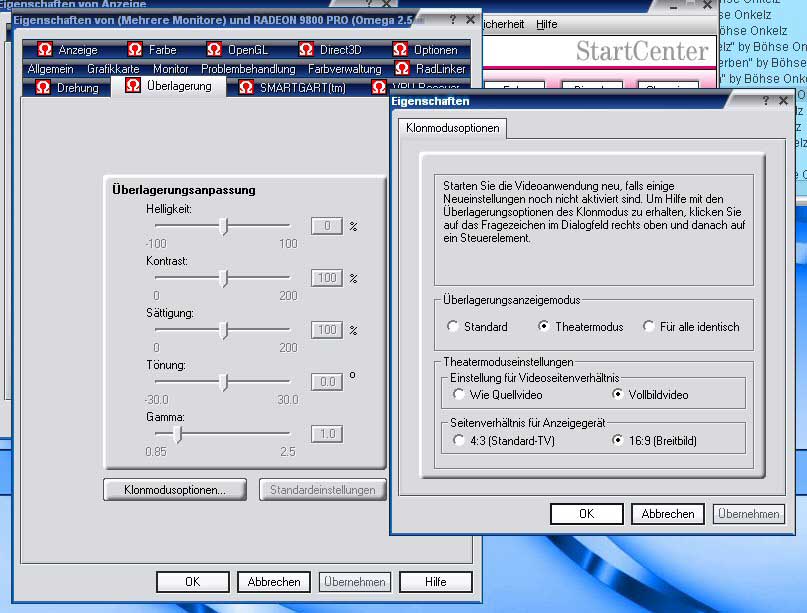Click Übernehmen in the RADEON properties window
The height and width of the screenshot is (613, 807).
[355, 582]
